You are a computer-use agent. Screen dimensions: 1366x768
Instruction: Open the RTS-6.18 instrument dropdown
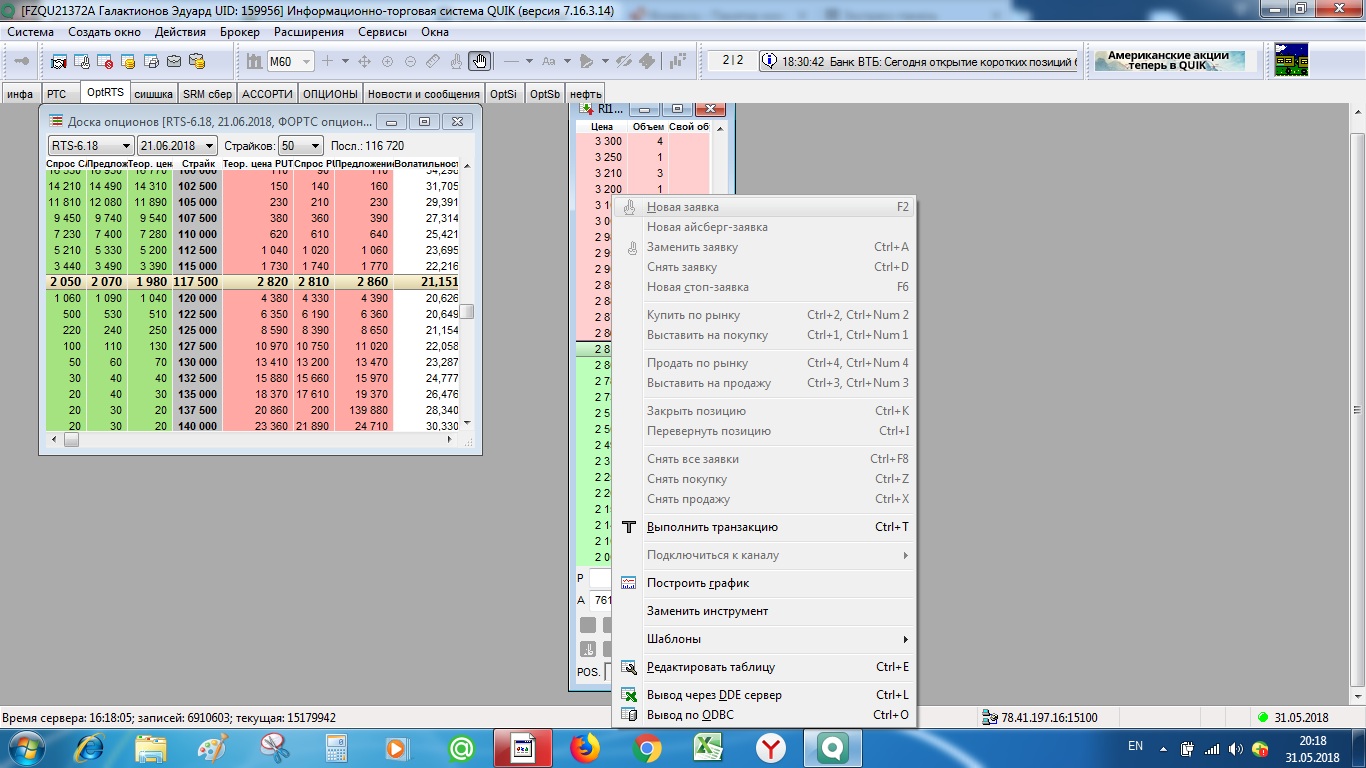[x=91, y=146]
